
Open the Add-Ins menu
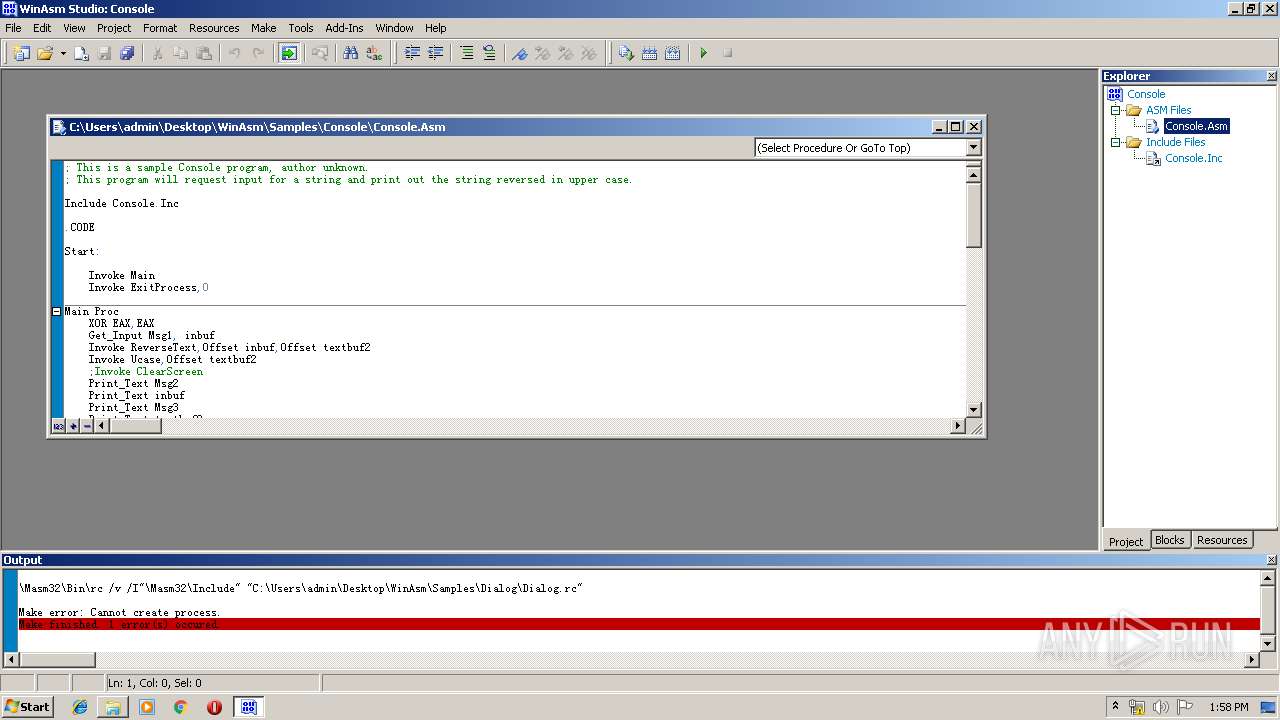coord(345,28)
